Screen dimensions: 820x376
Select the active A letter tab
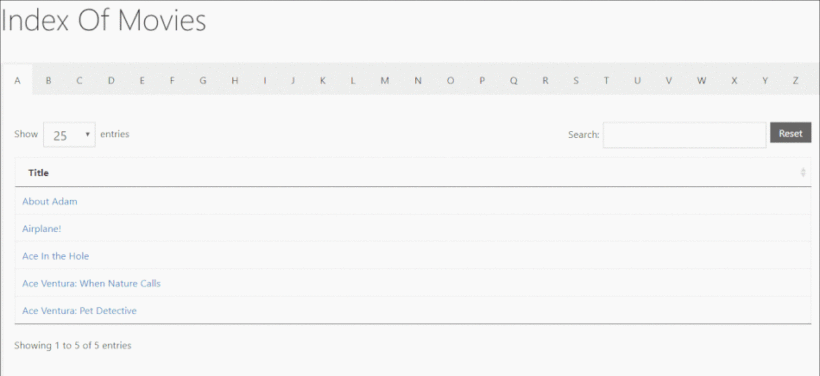(x=17, y=81)
